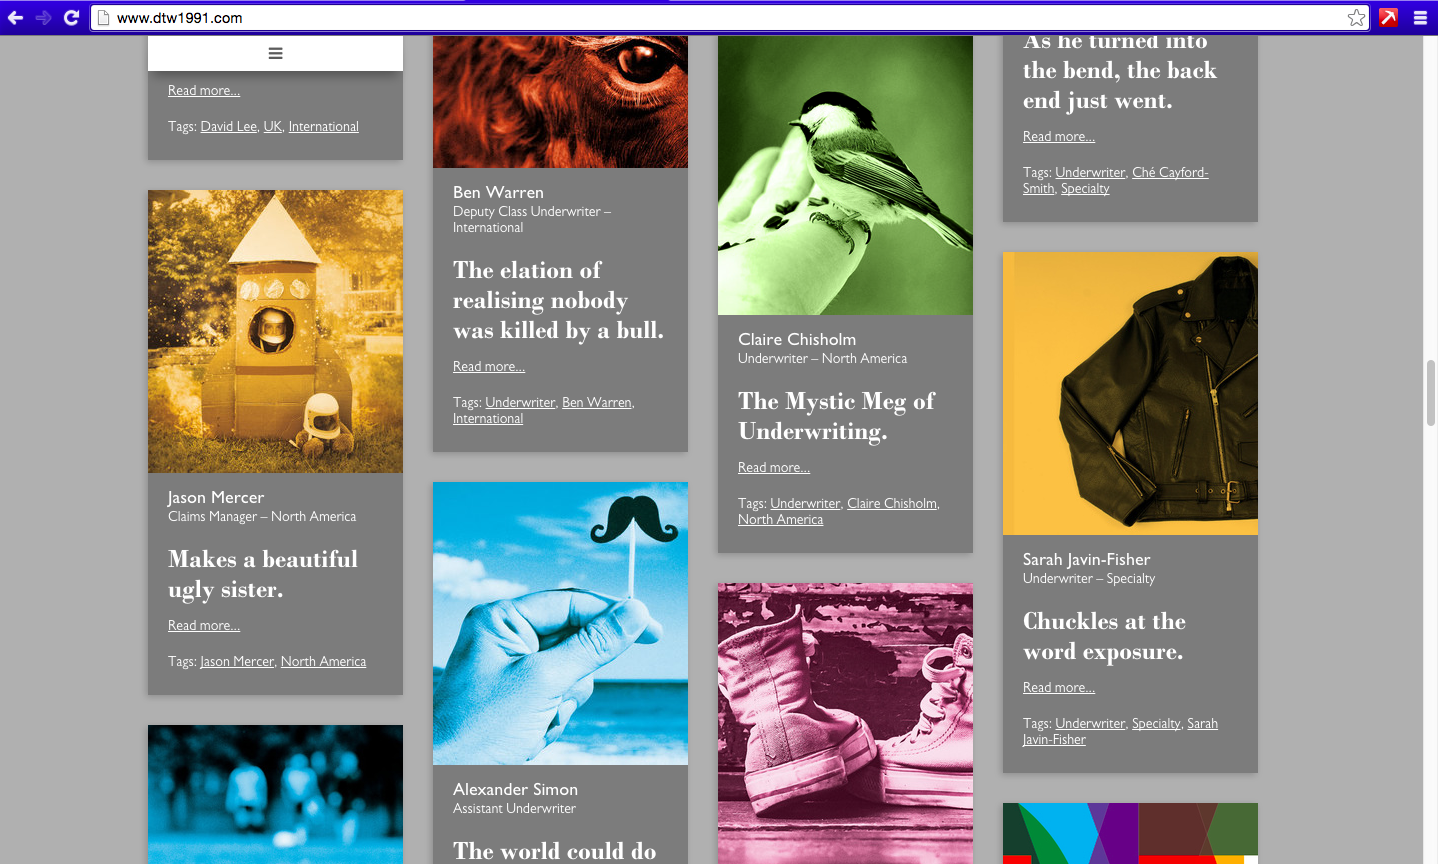Image resolution: width=1438 pixels, height=864 pixels.
Task: Click headline Chuckles at the word exposure
Action: [1104, 636]
